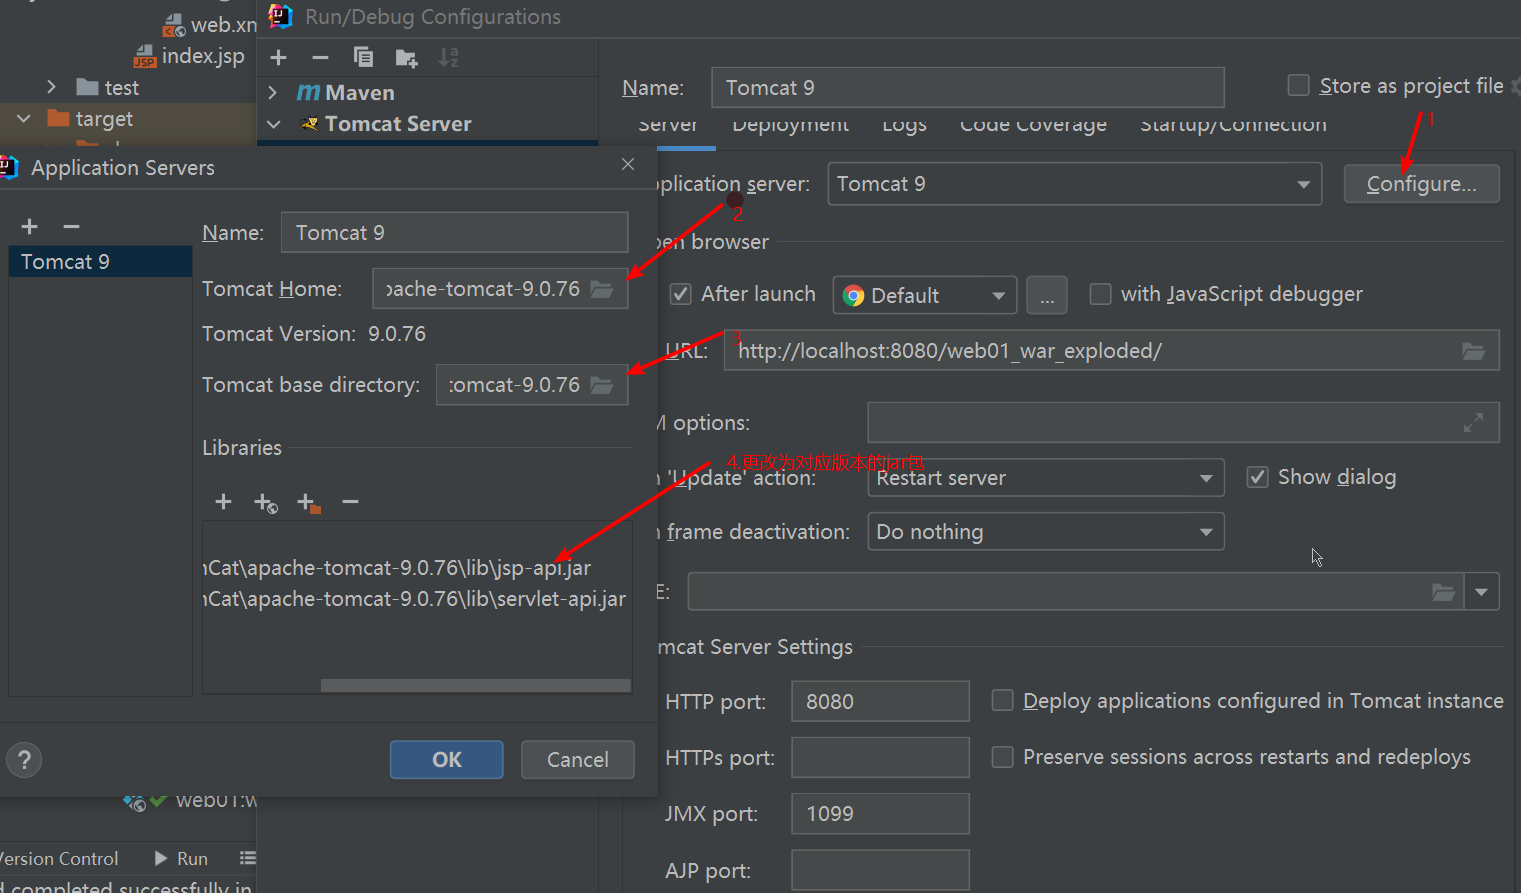Collapse target folder in project tree
Image resolution: width=1521 pixels, height=893 pixels.
[23, 119]
